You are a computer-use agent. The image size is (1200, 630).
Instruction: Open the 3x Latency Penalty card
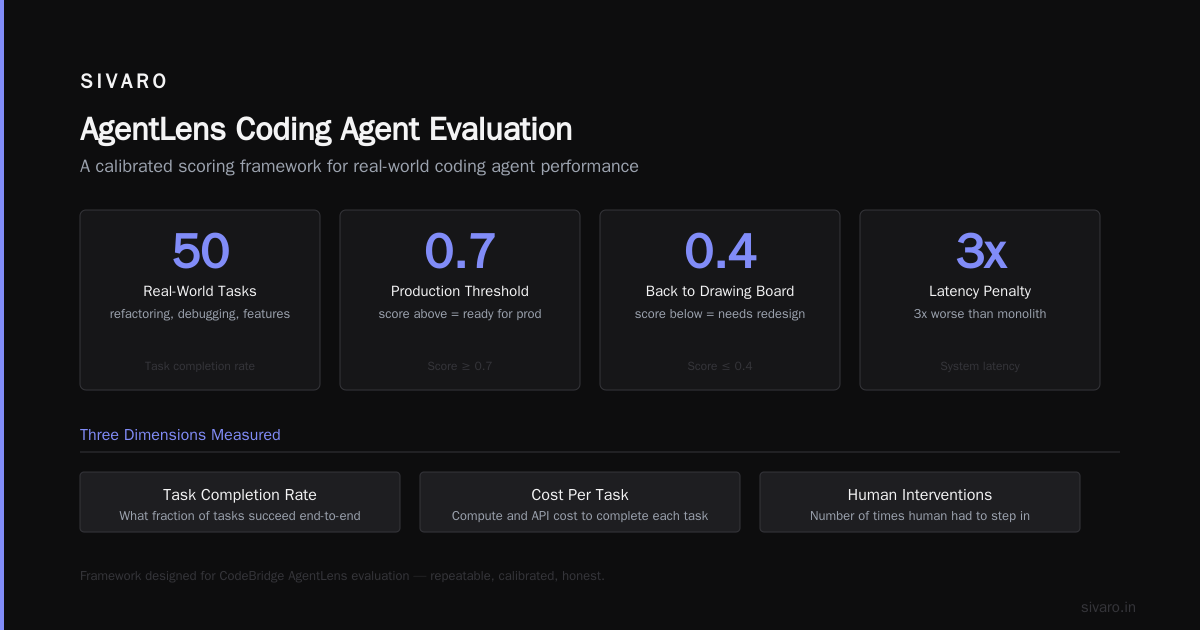pos(980,300)
